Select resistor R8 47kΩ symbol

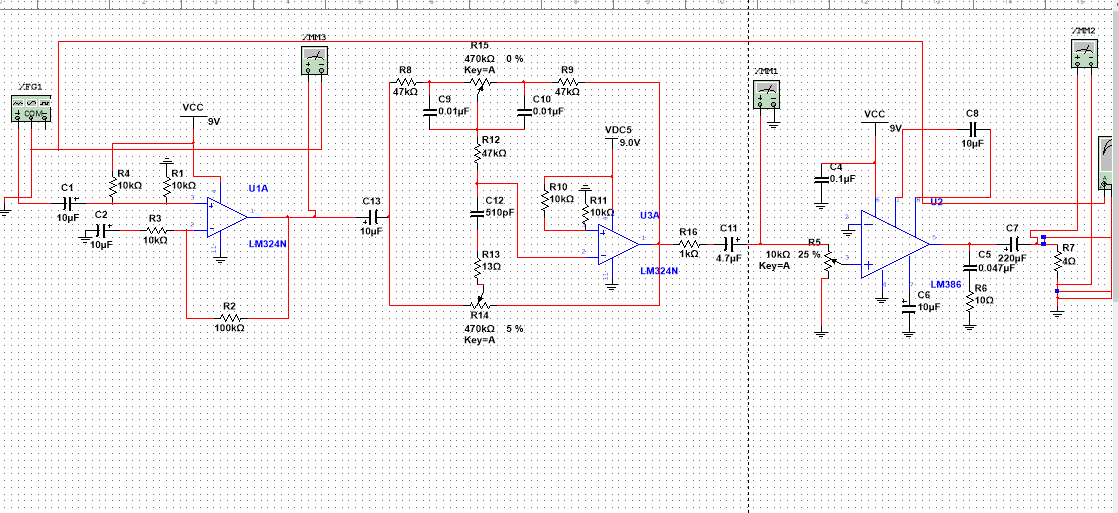pos(405,82)
